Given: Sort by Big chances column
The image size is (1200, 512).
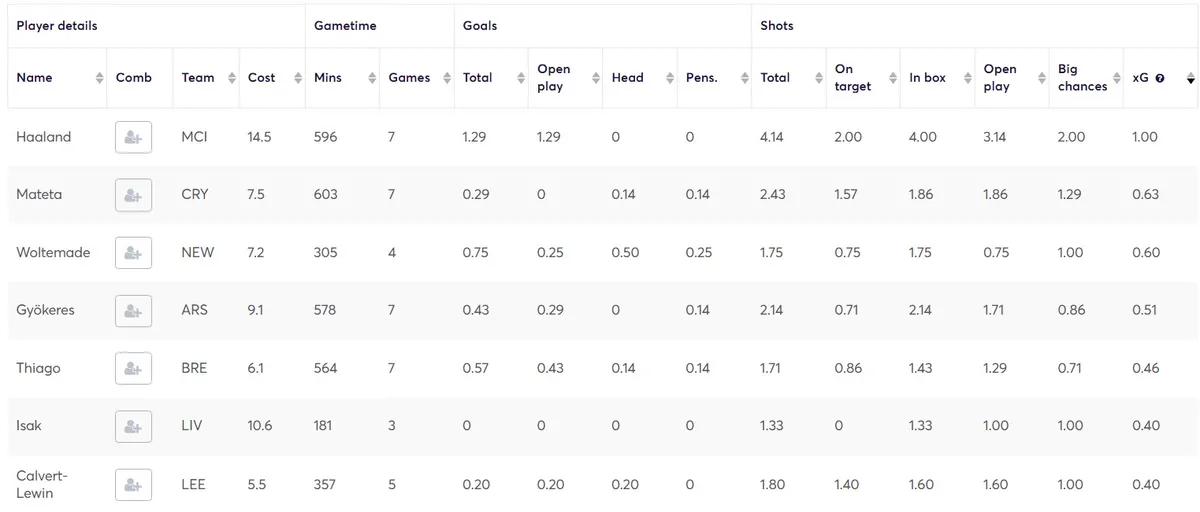Looking at the screenshot, I should tap(1082, 78).
